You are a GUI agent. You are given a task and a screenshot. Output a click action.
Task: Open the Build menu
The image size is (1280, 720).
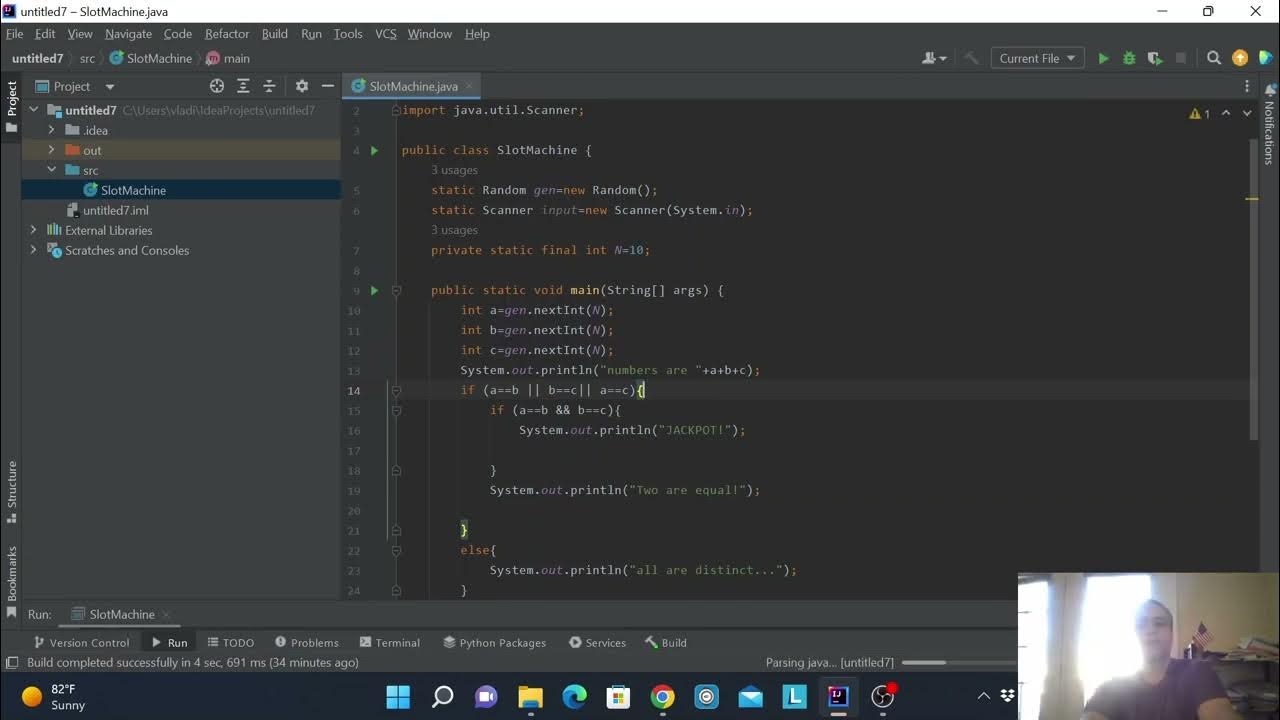(274, 34)
